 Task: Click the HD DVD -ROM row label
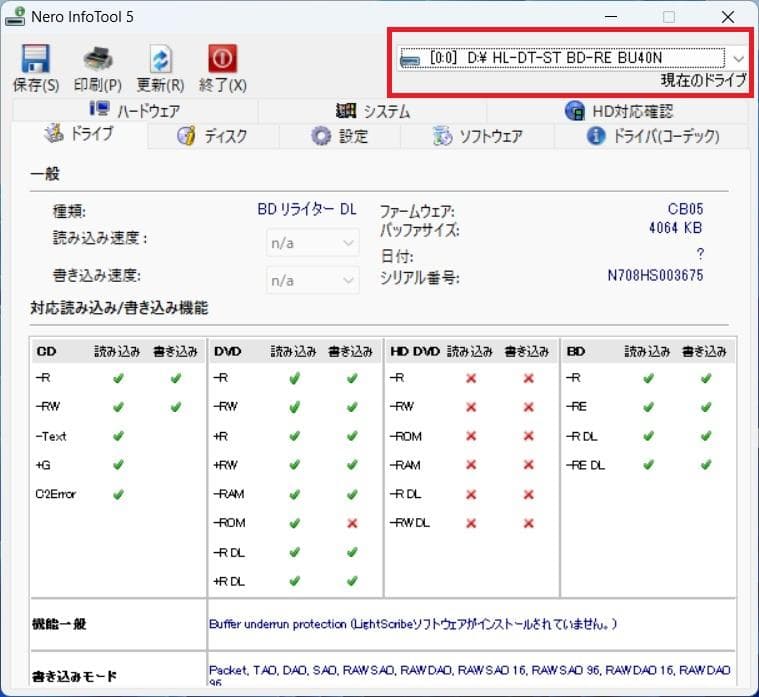pyautogui.click(x=406, y=436)
